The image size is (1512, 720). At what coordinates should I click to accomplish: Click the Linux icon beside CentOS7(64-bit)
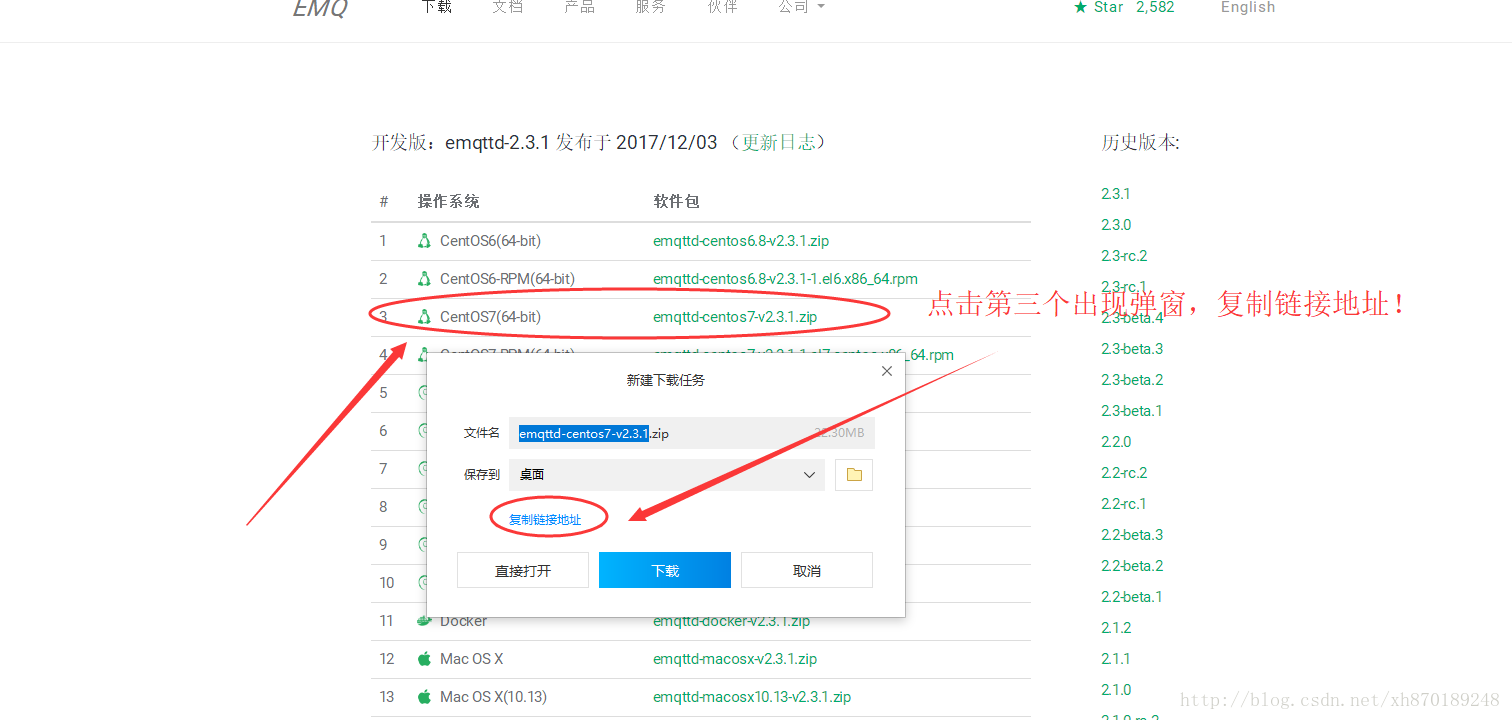point(424,317)
